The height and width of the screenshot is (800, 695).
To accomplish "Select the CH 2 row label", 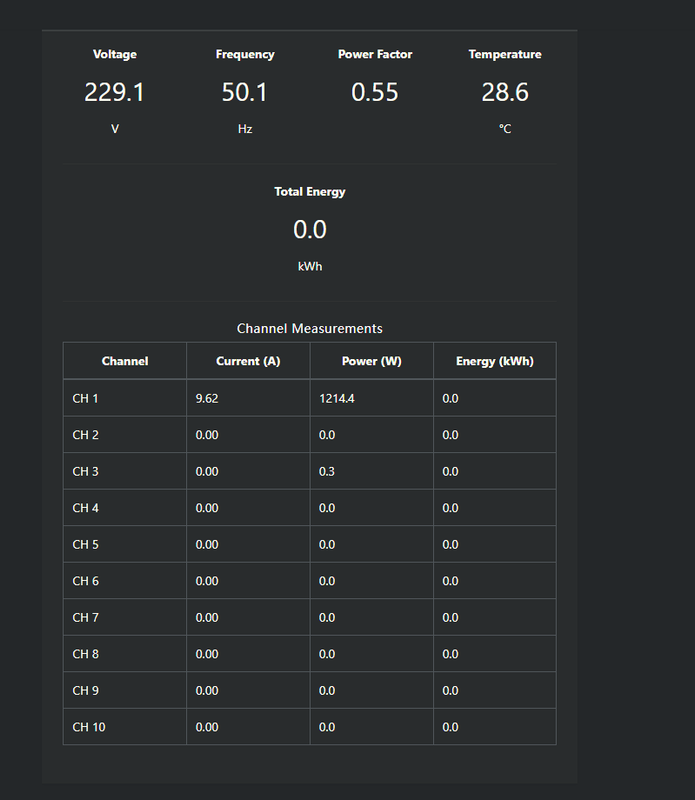I will click(86, 435).
